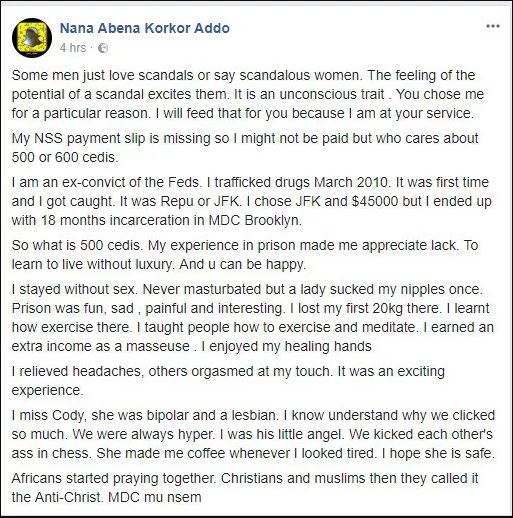Click the text 'MDC Brooklyn' in the post
The width and height of the screenshot is (513, 518).
(255, 220)
